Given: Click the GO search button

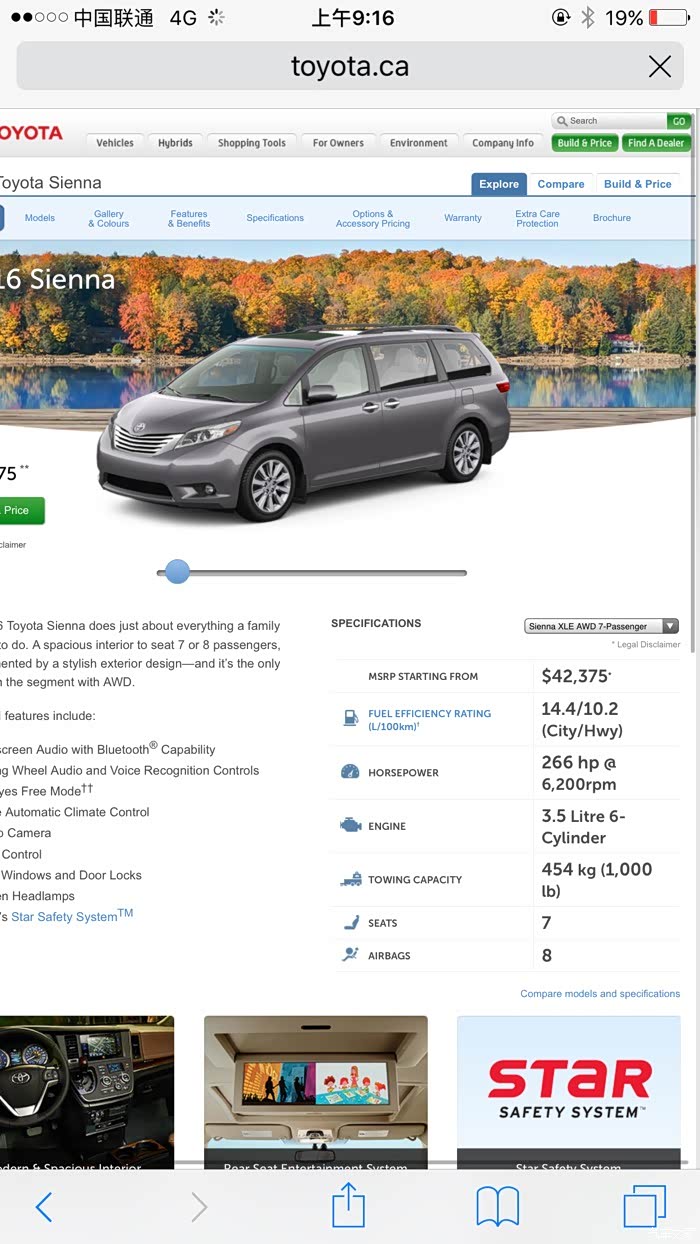Looking at the screenshot, I should [x=679, y=121].
